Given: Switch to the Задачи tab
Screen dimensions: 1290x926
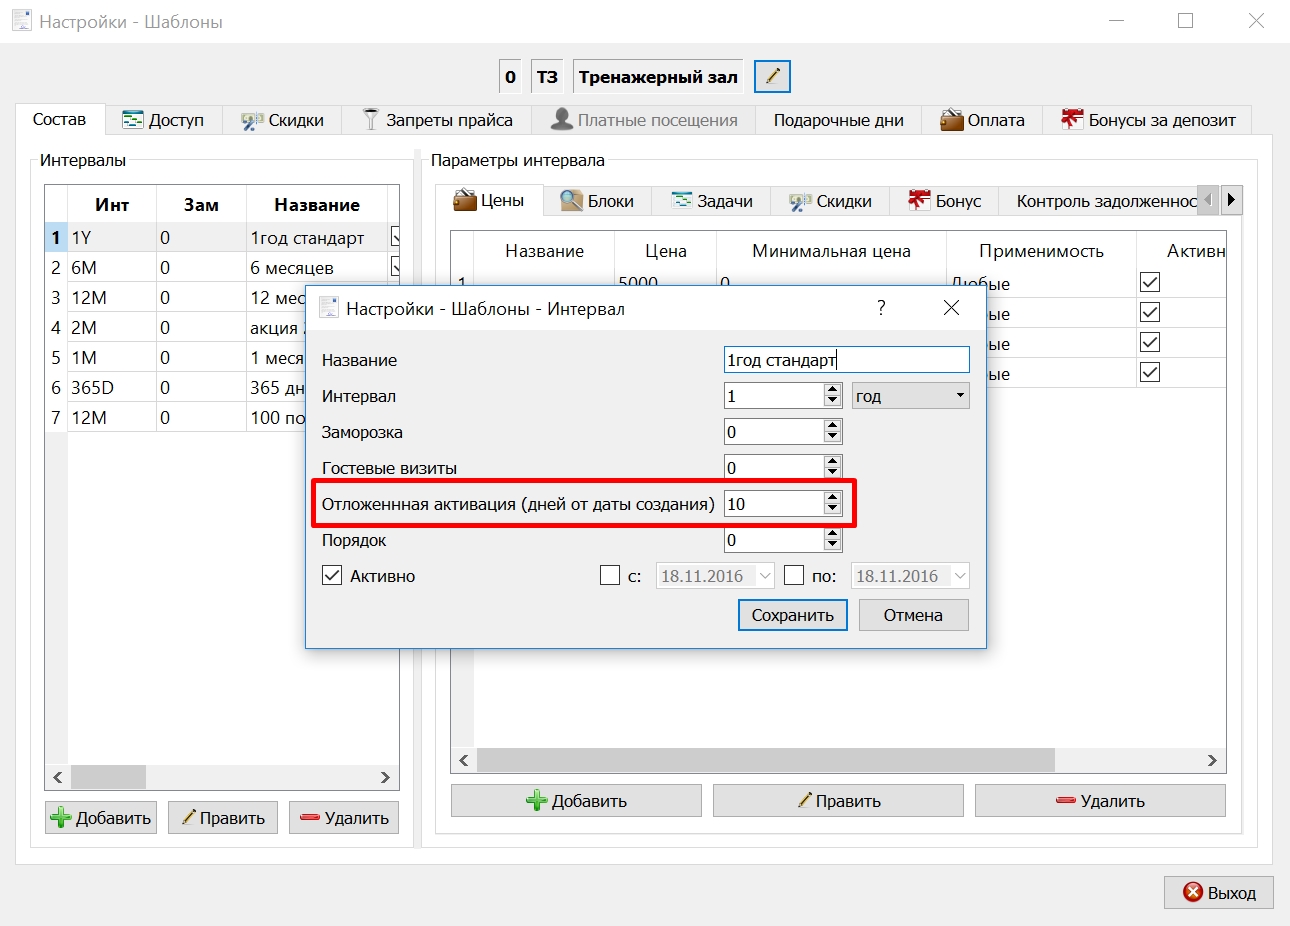Looking at the screenshot, I should click(x=711, y=201).
